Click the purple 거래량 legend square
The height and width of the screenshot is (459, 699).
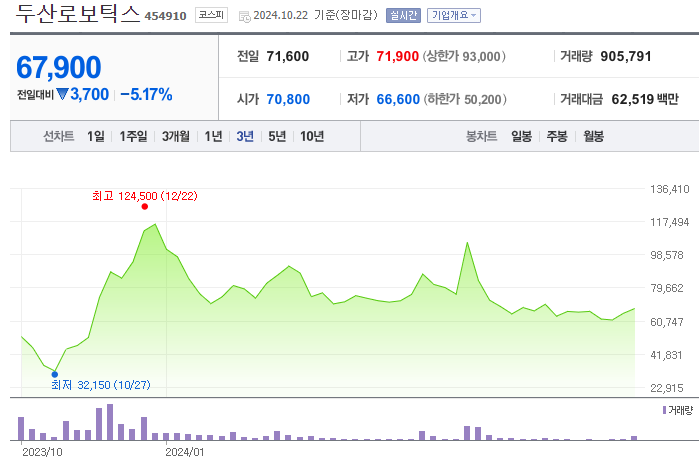664,410
